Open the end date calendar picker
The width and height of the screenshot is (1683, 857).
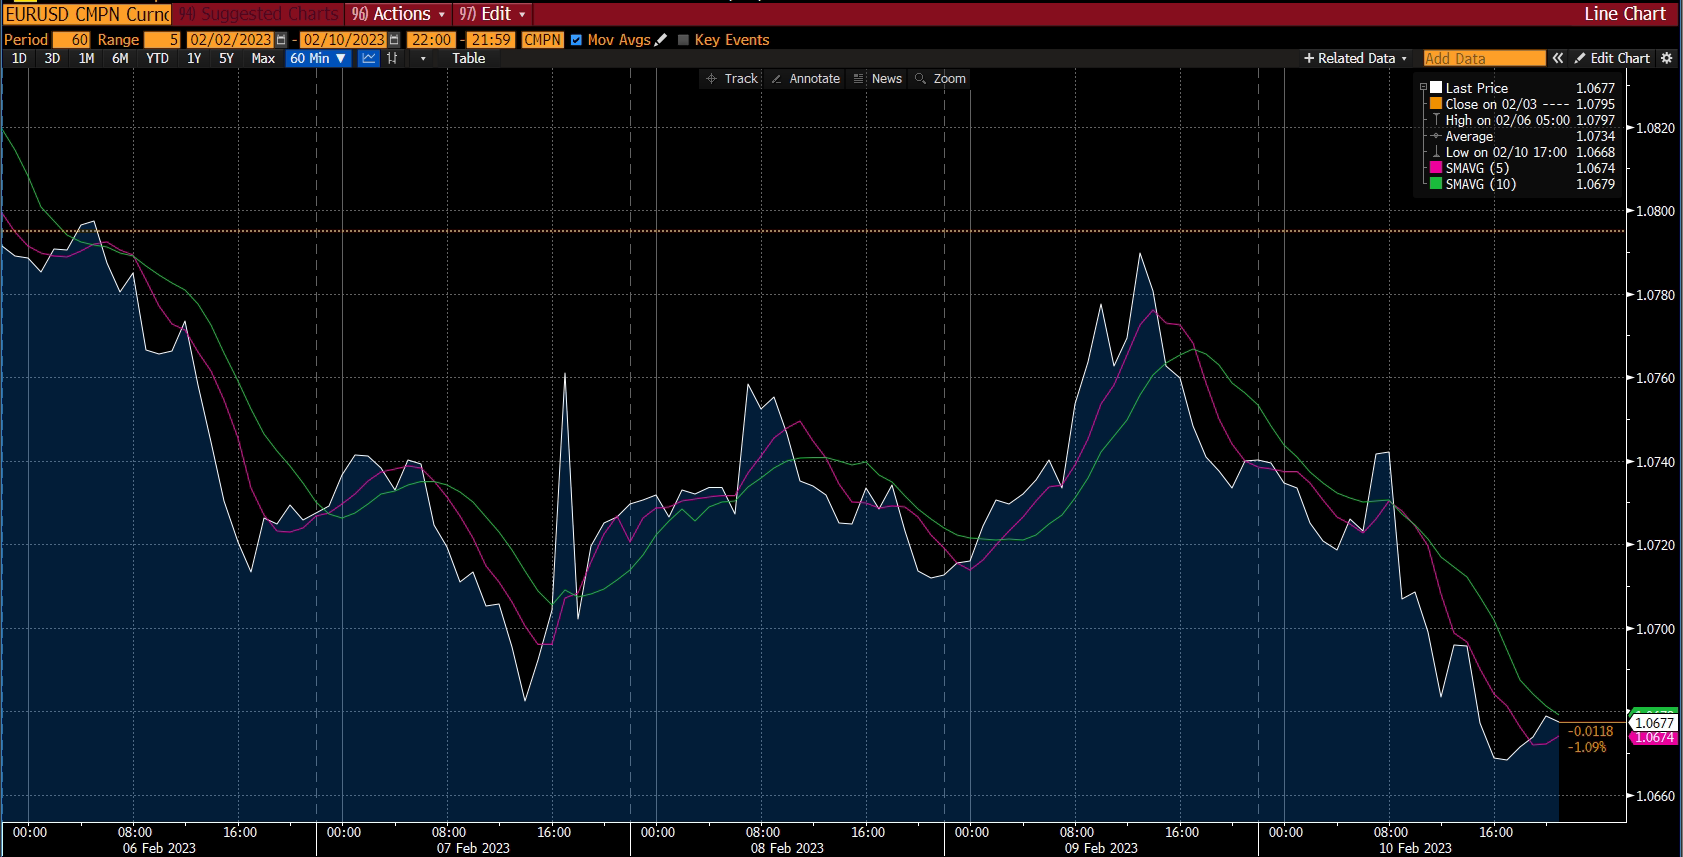(x=394, y=40)
